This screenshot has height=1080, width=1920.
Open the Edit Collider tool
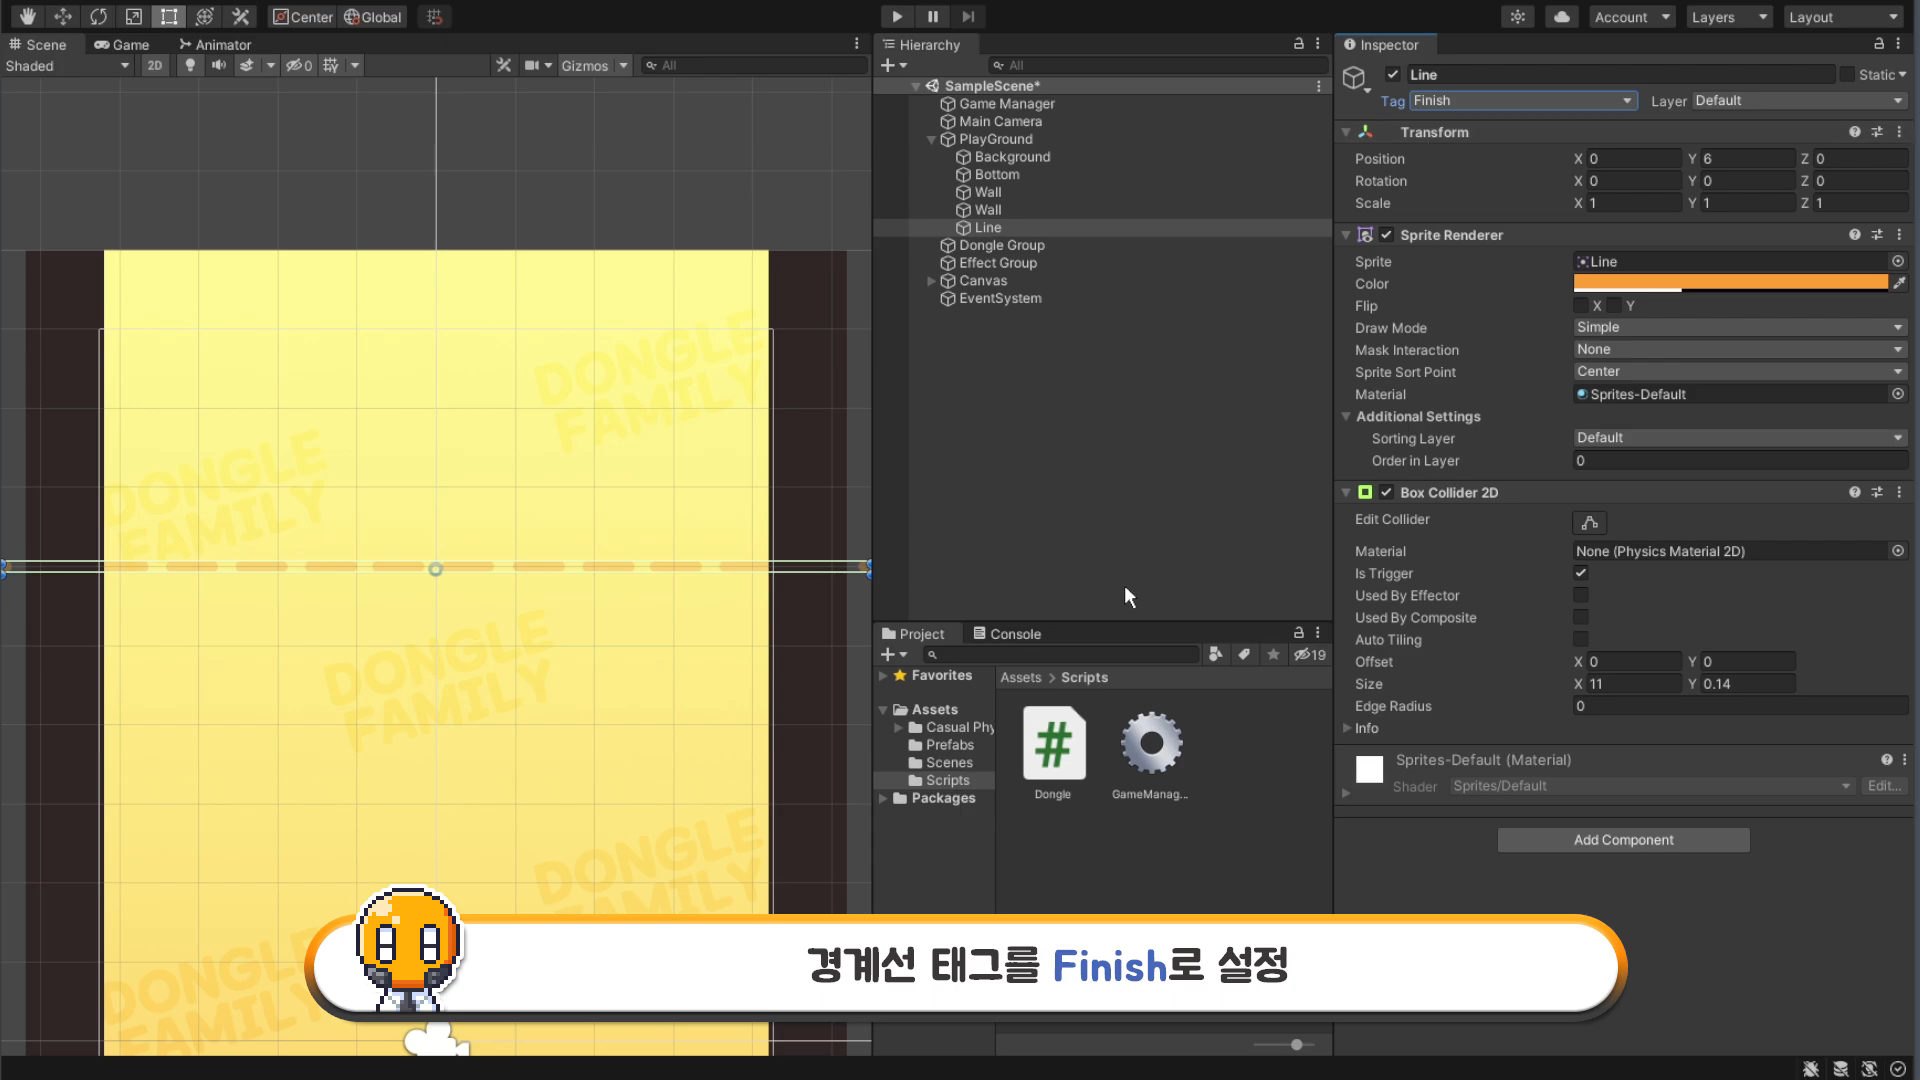1589,523
